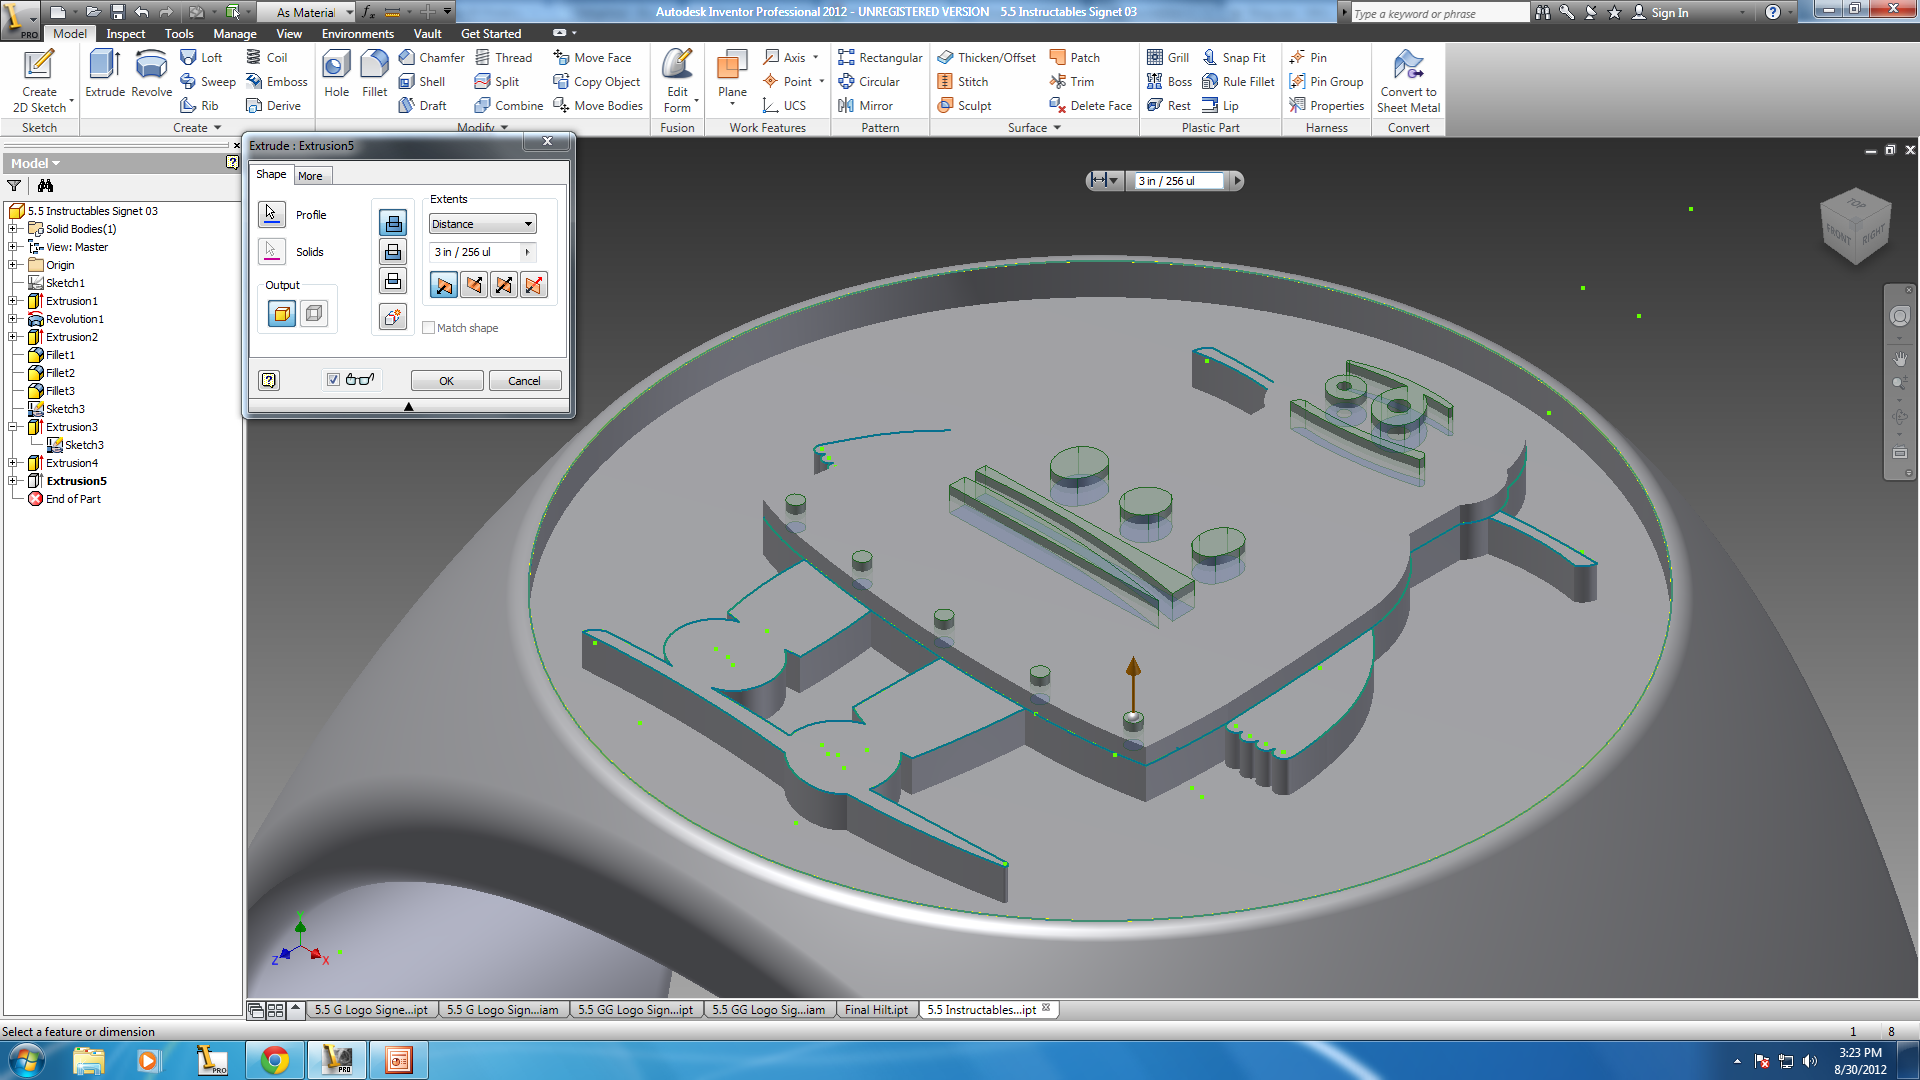
Task: Select the Hole tool
Action: [x=337, y=74]
